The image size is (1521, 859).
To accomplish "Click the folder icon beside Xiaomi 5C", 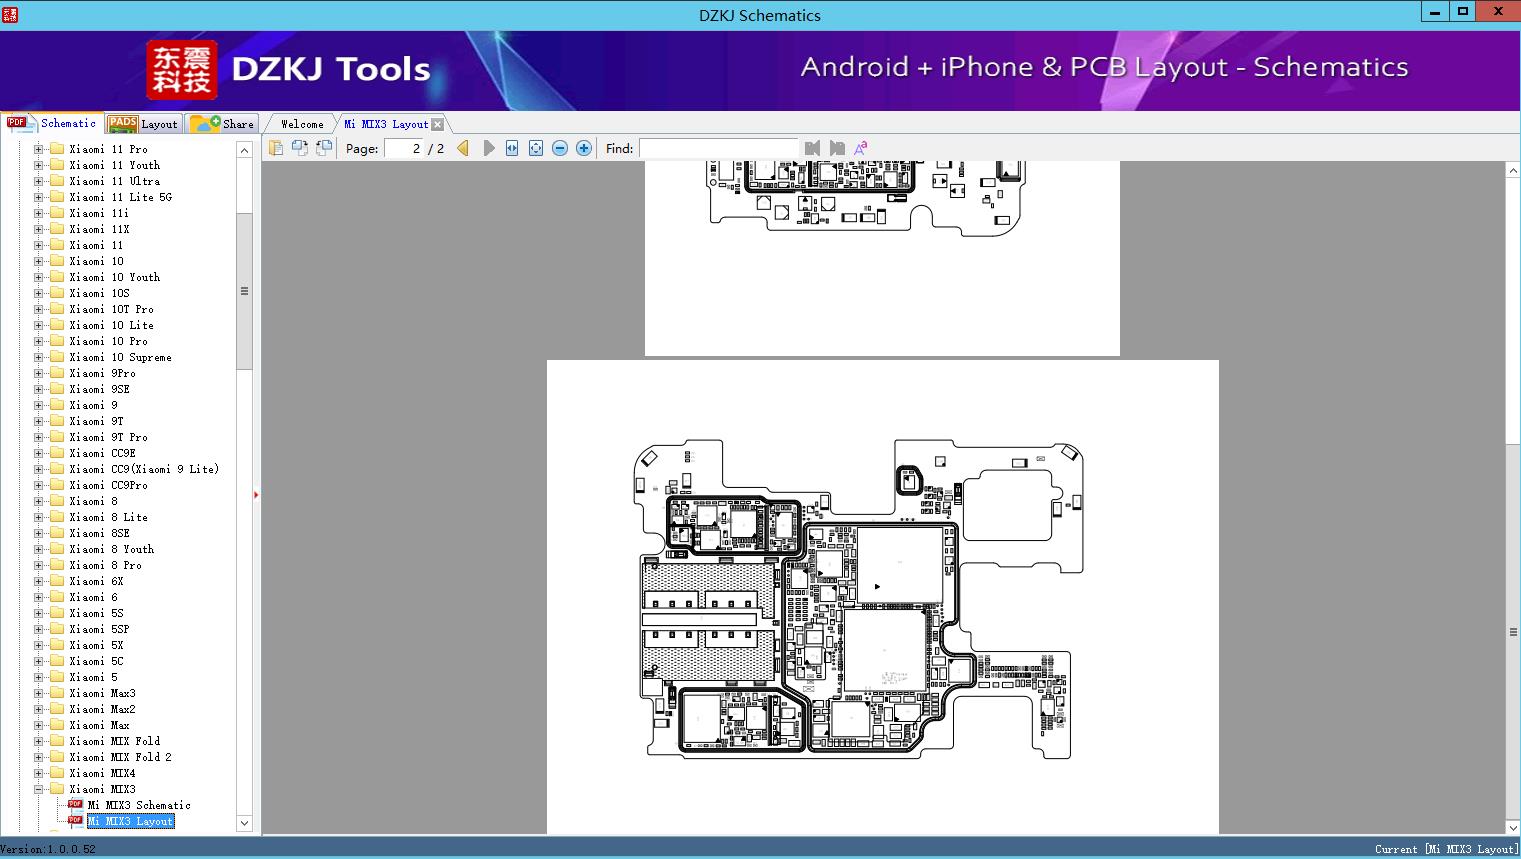I will click(x=57, y=661).
